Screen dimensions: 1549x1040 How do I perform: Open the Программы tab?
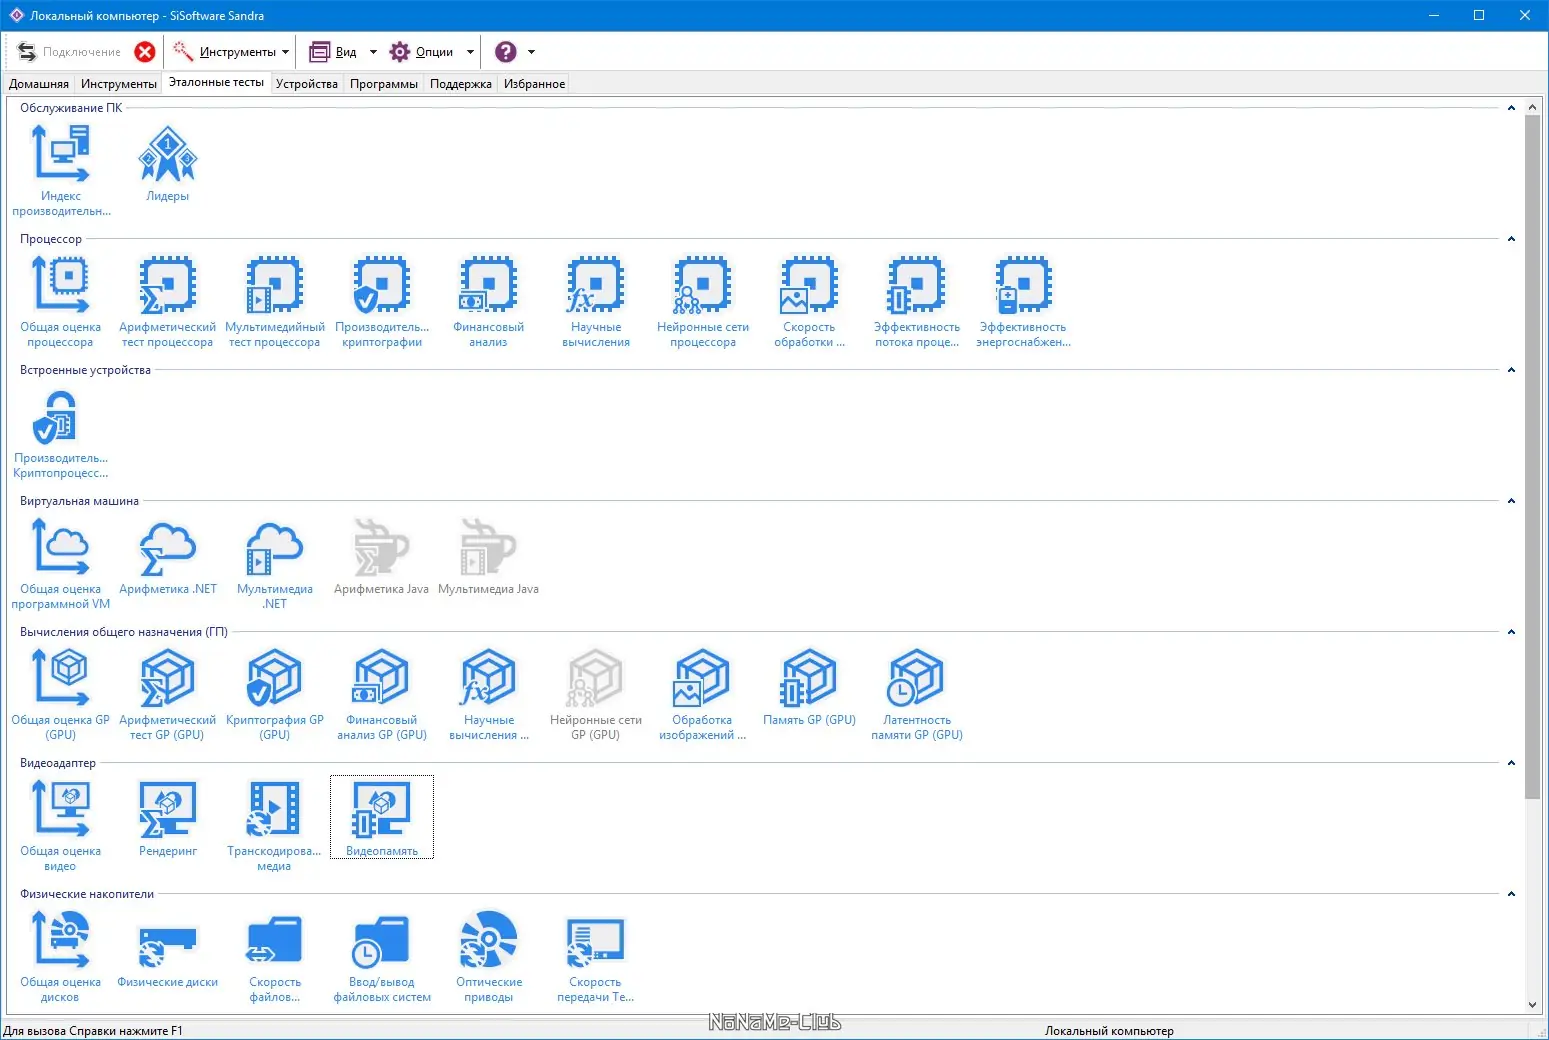click(x=384, y=84)
